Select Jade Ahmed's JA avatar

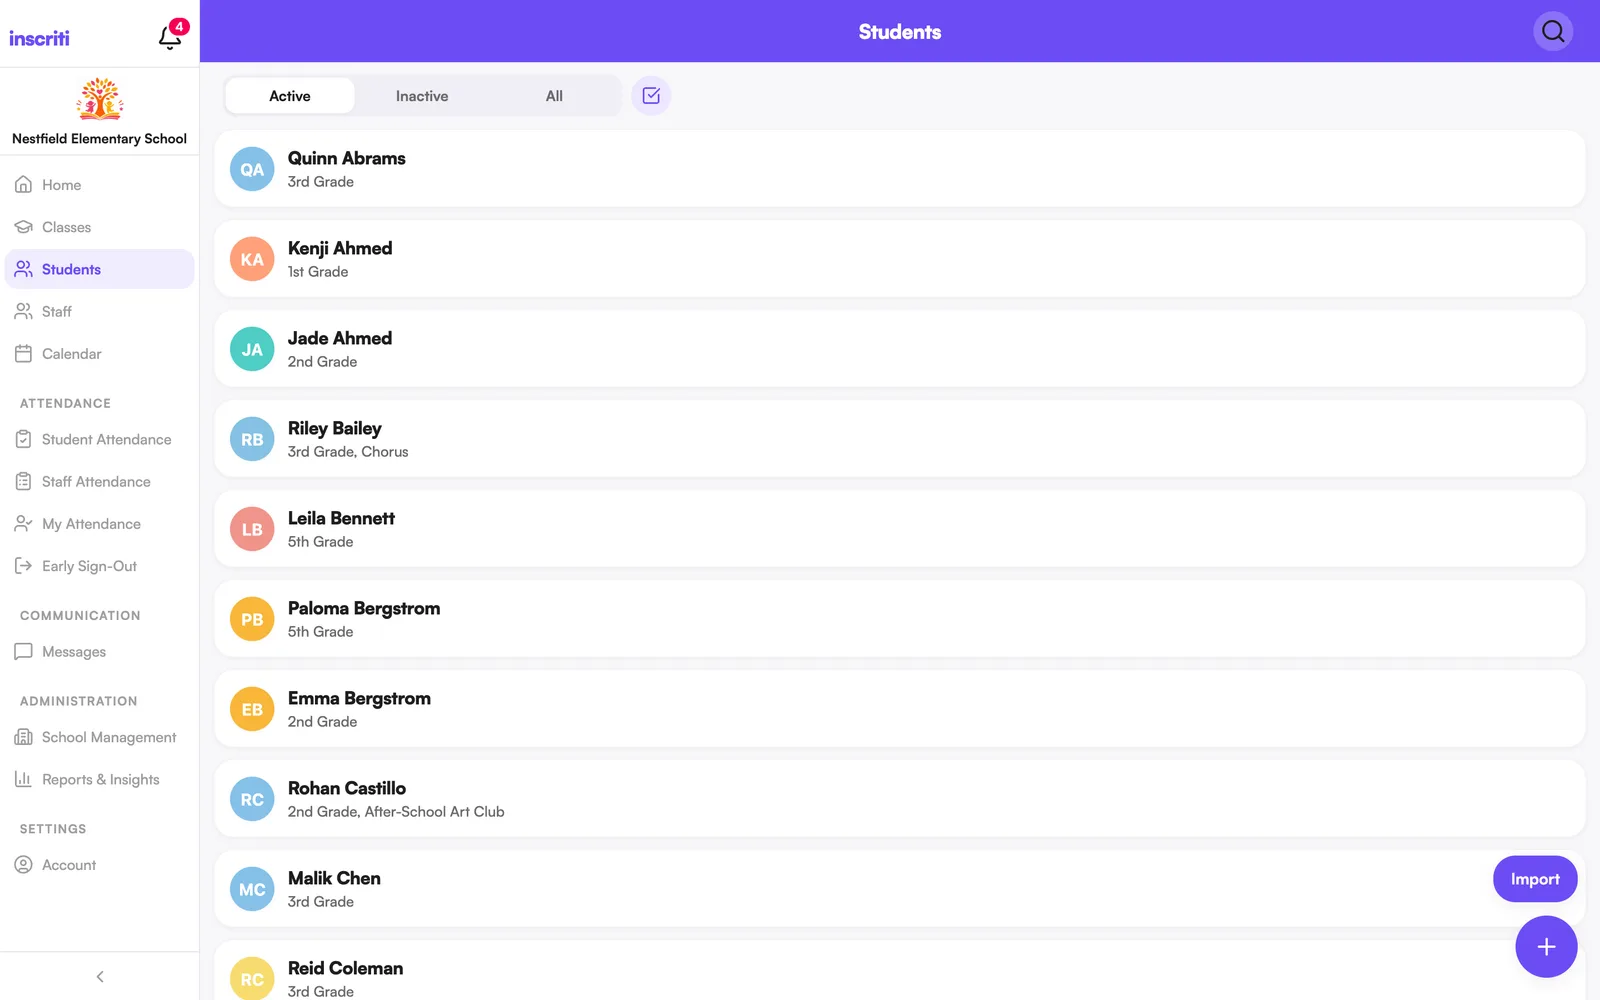(252, 349)
